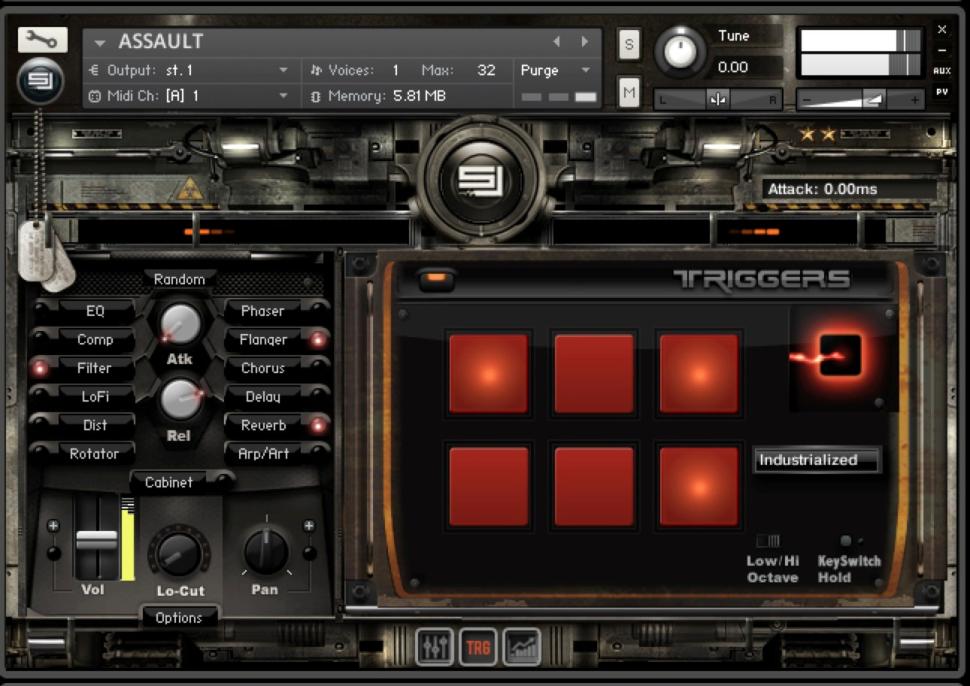Open the mixer view icon
This screenshot has height=686, width=970.
coord(435,647)
